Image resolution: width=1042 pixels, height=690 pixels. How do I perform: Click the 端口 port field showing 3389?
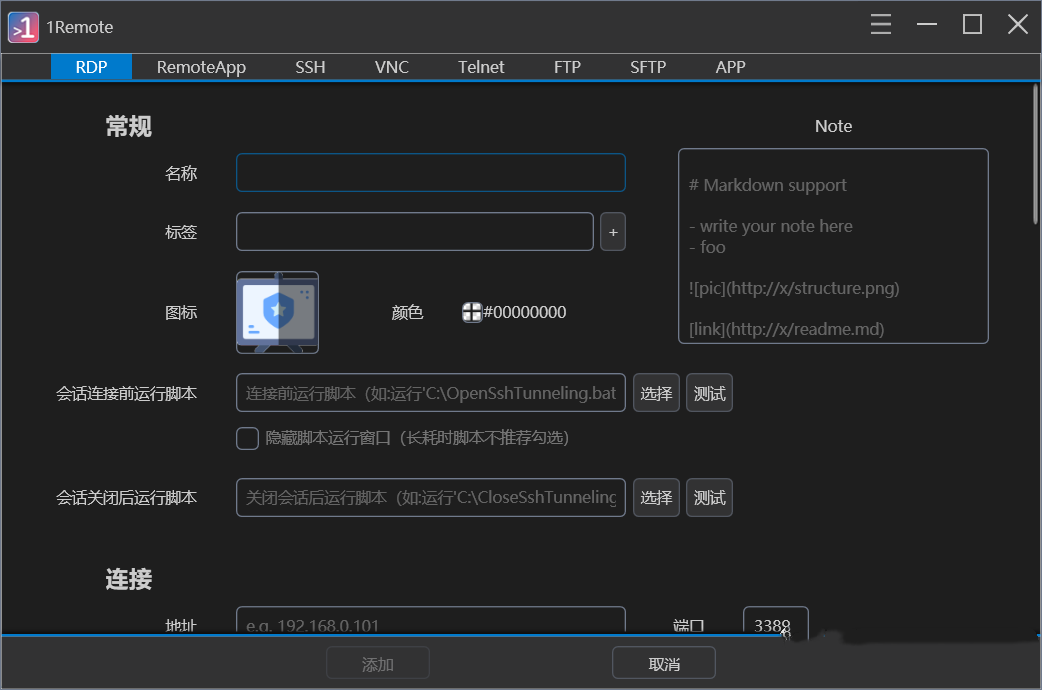(776, 621)
